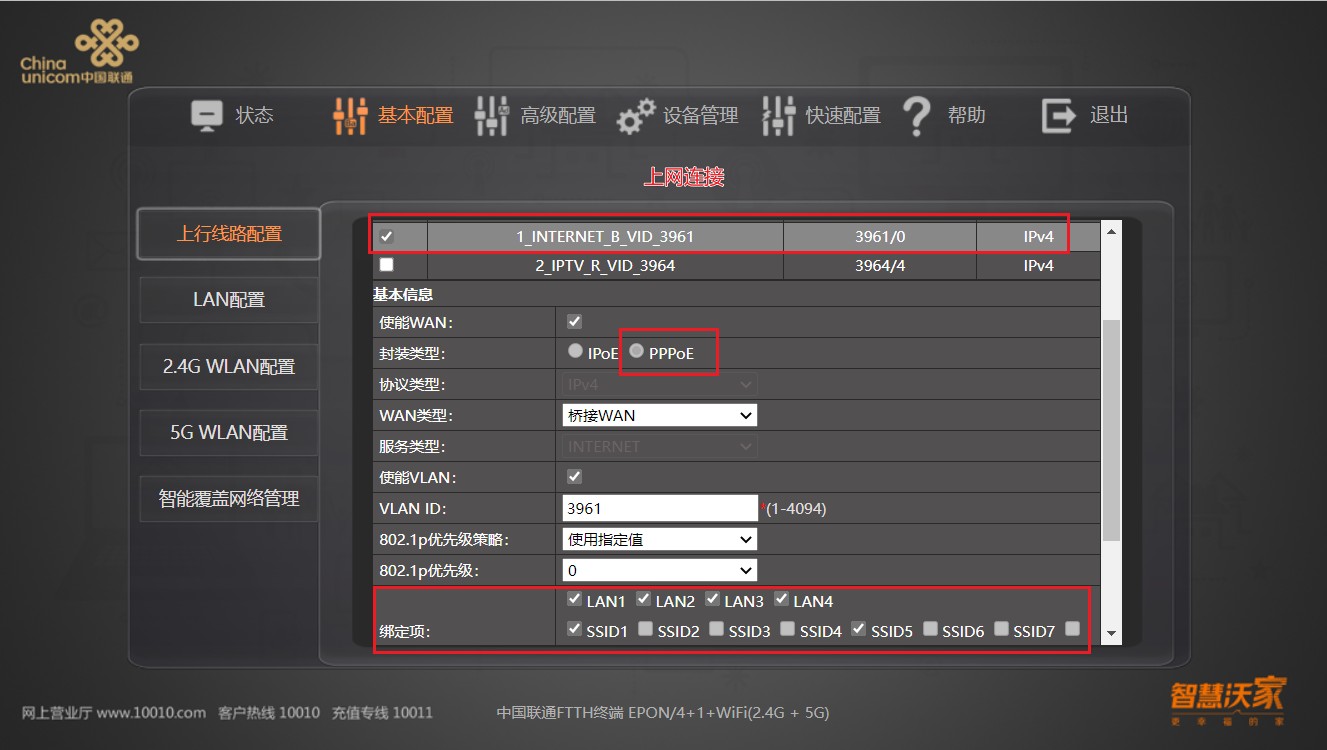Viewport: 1327px width, 750px height.
Task: Select the 2_IPTV_R_VID_3964 connection row
Action: (x=604, y=265)
